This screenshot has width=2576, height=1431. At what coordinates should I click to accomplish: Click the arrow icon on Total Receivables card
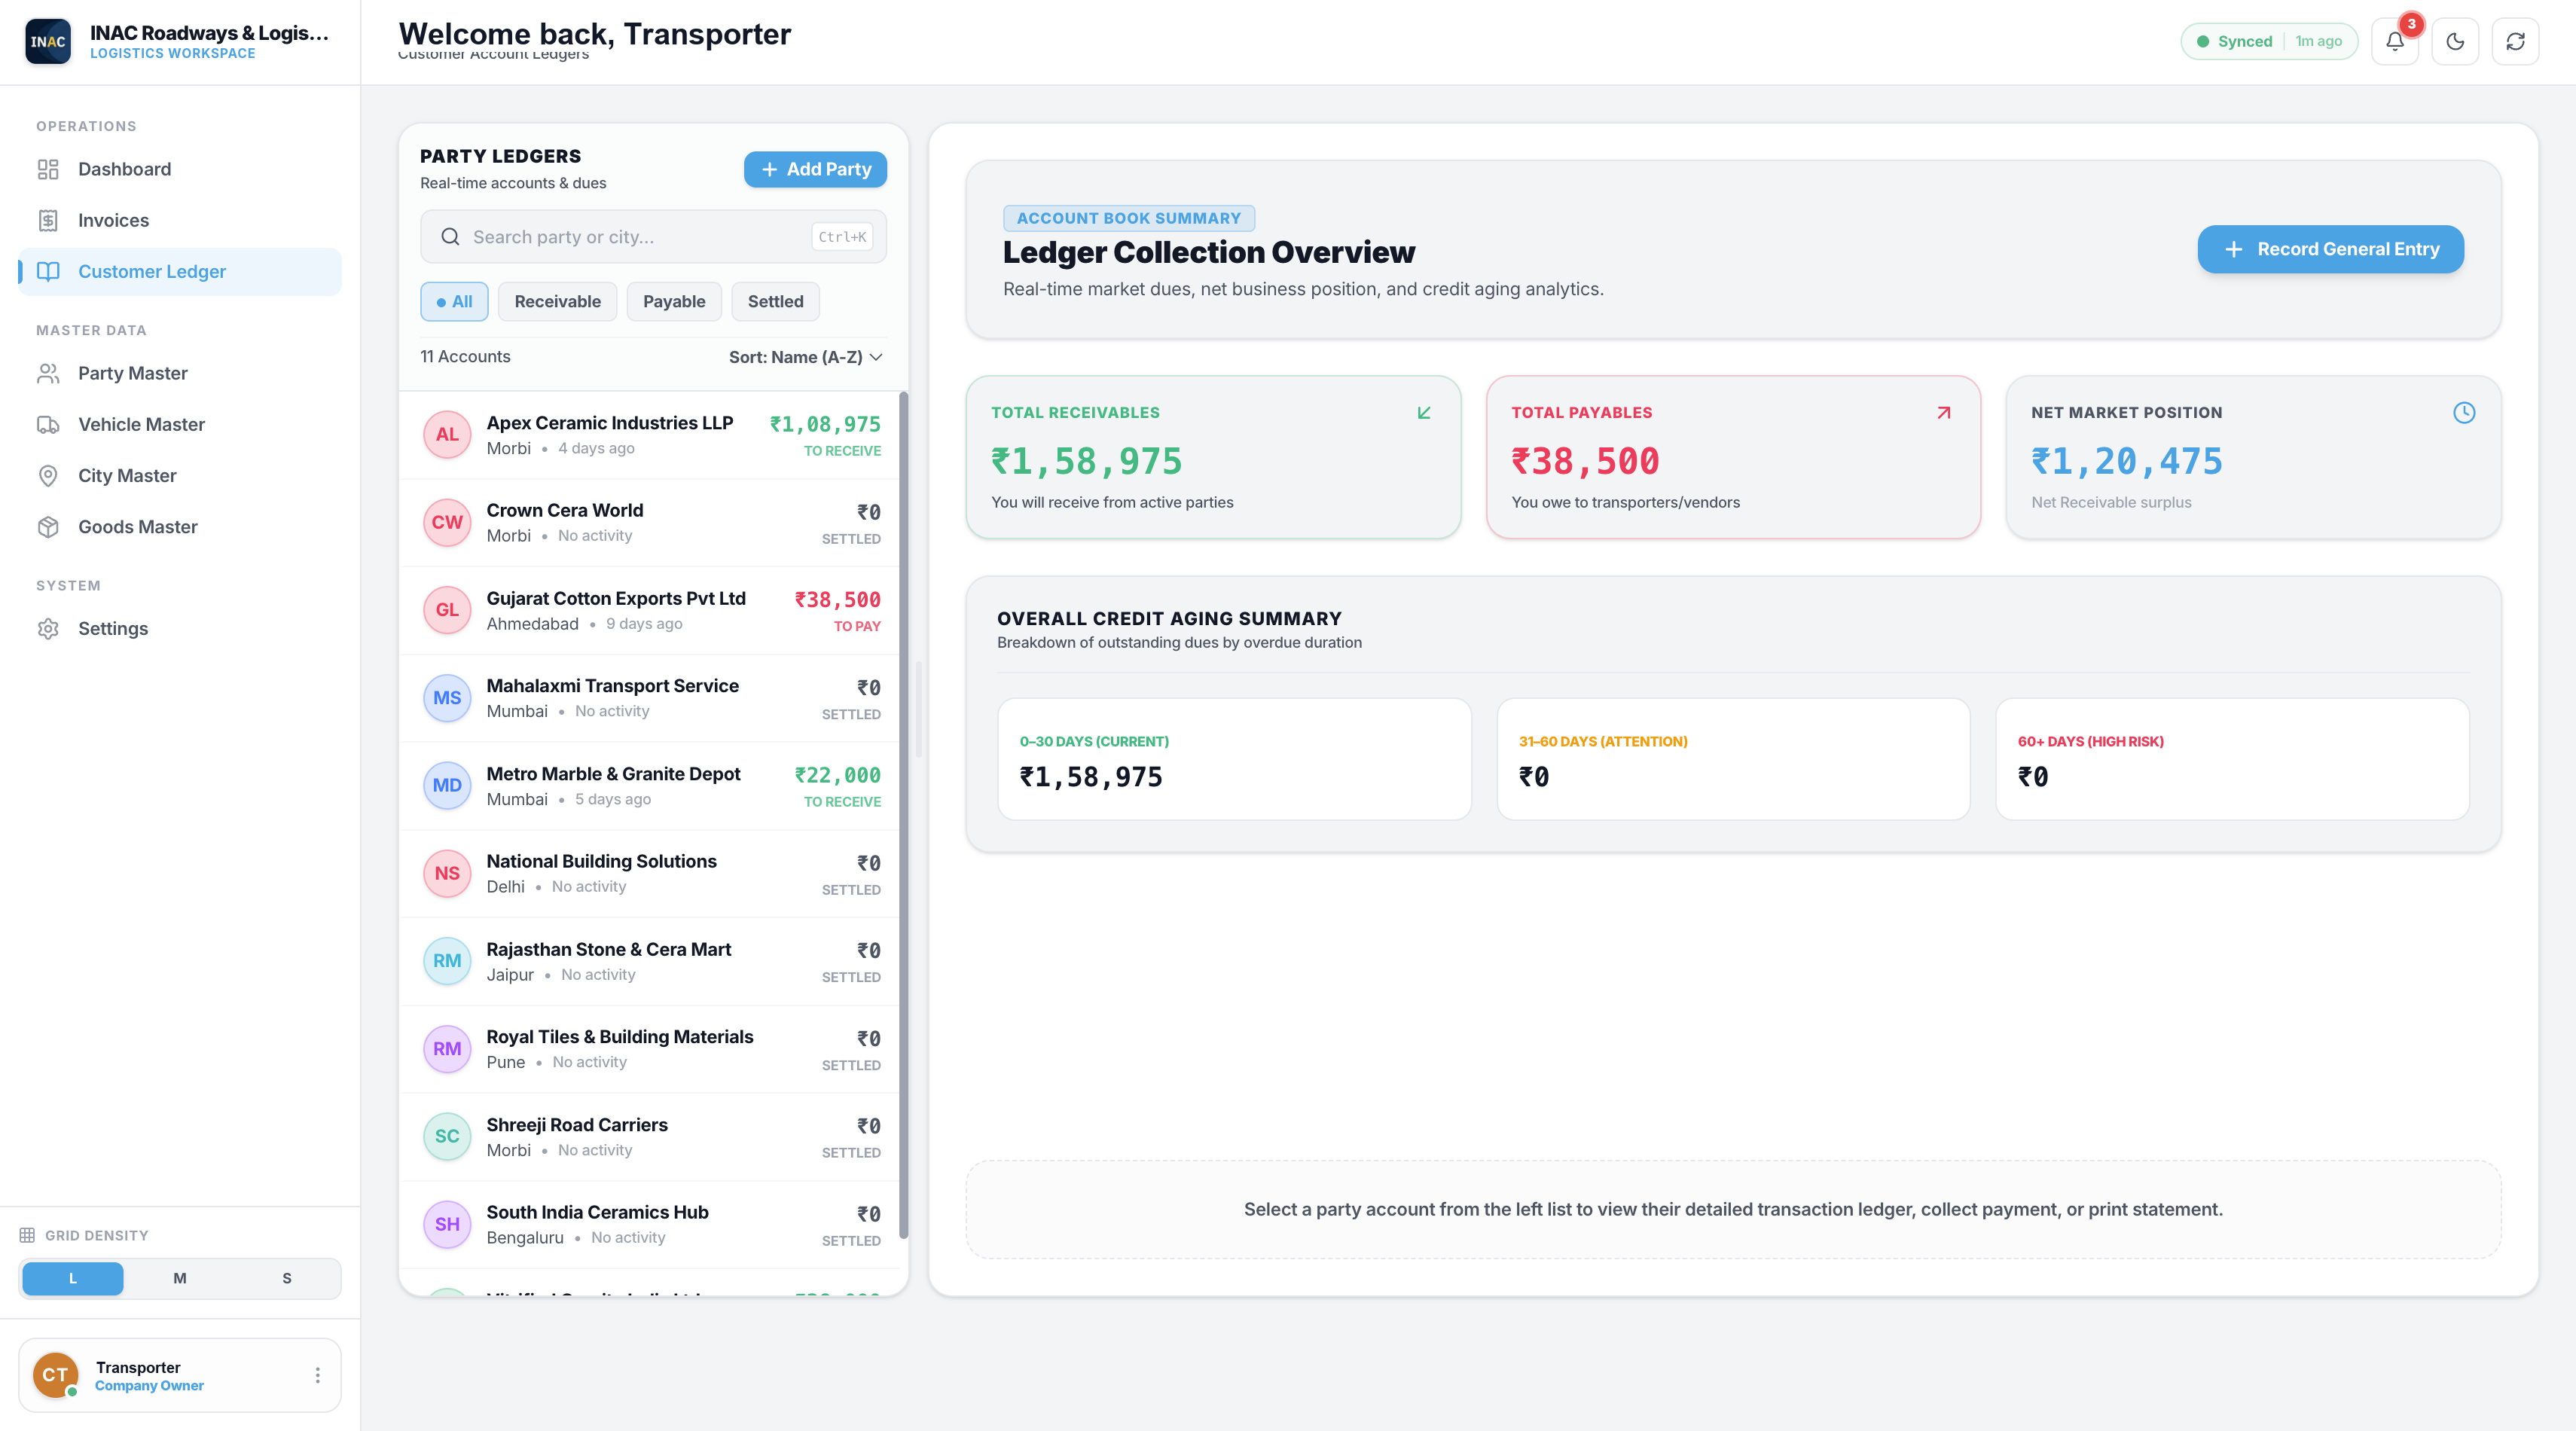click(1424, 412)
